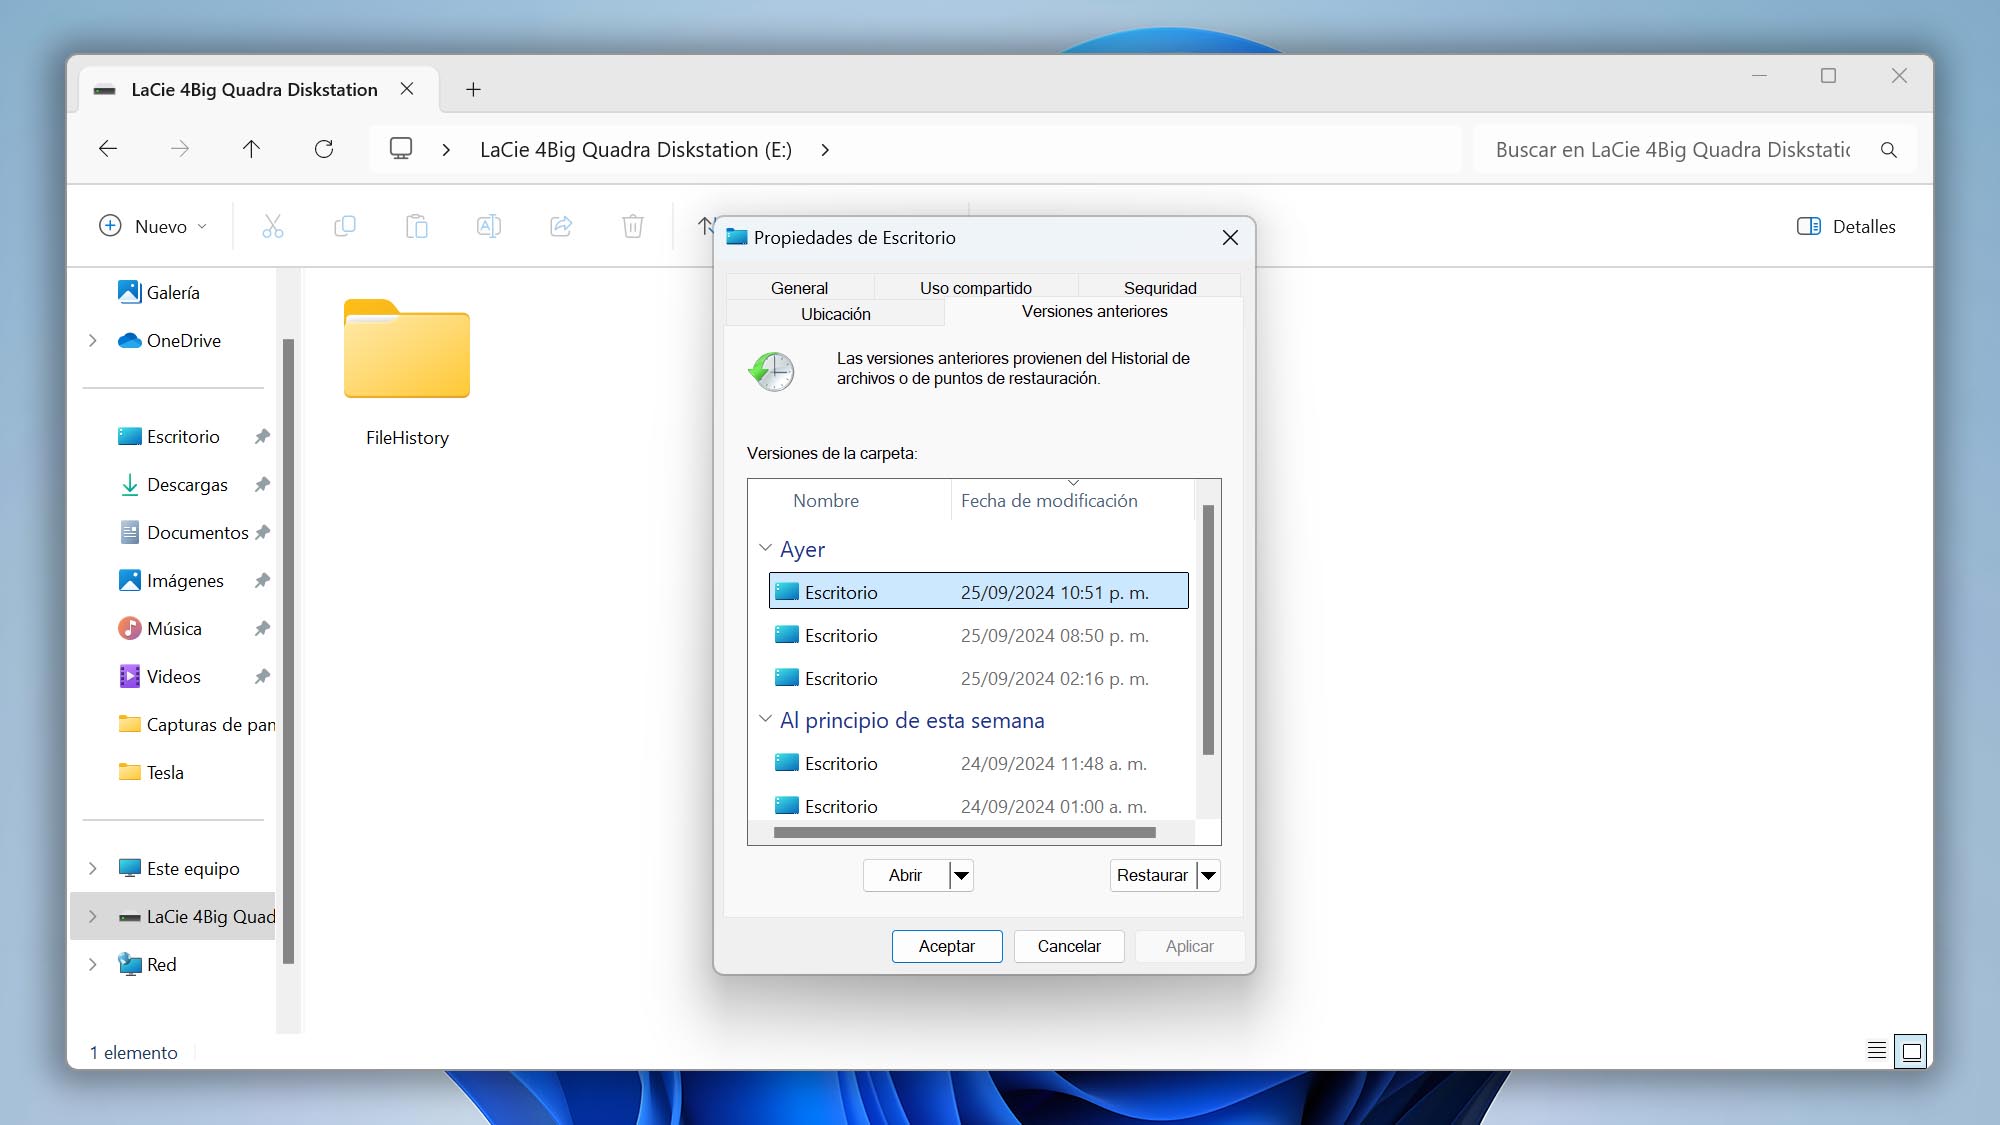Select the FileHistory folder
The image size is (2000, 1125).
(407, 374)
